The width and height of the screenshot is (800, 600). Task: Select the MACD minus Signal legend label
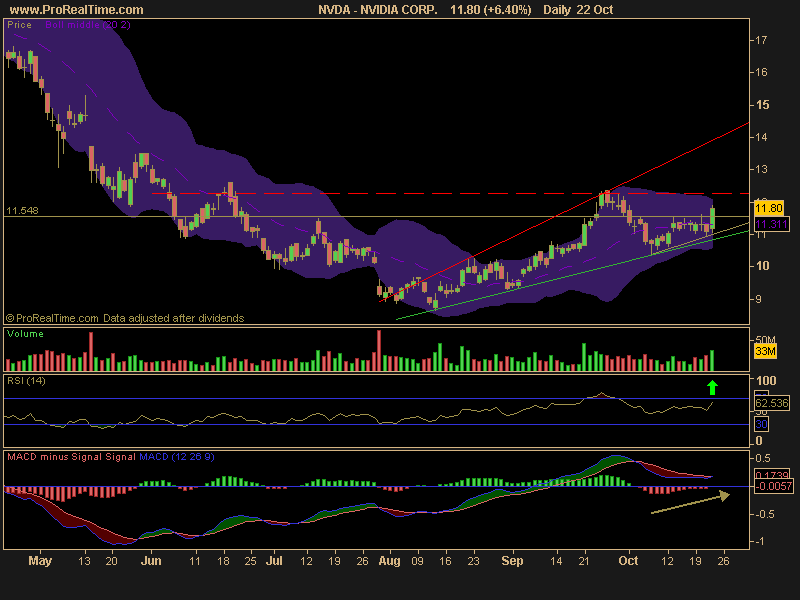(x=55, y=457)
